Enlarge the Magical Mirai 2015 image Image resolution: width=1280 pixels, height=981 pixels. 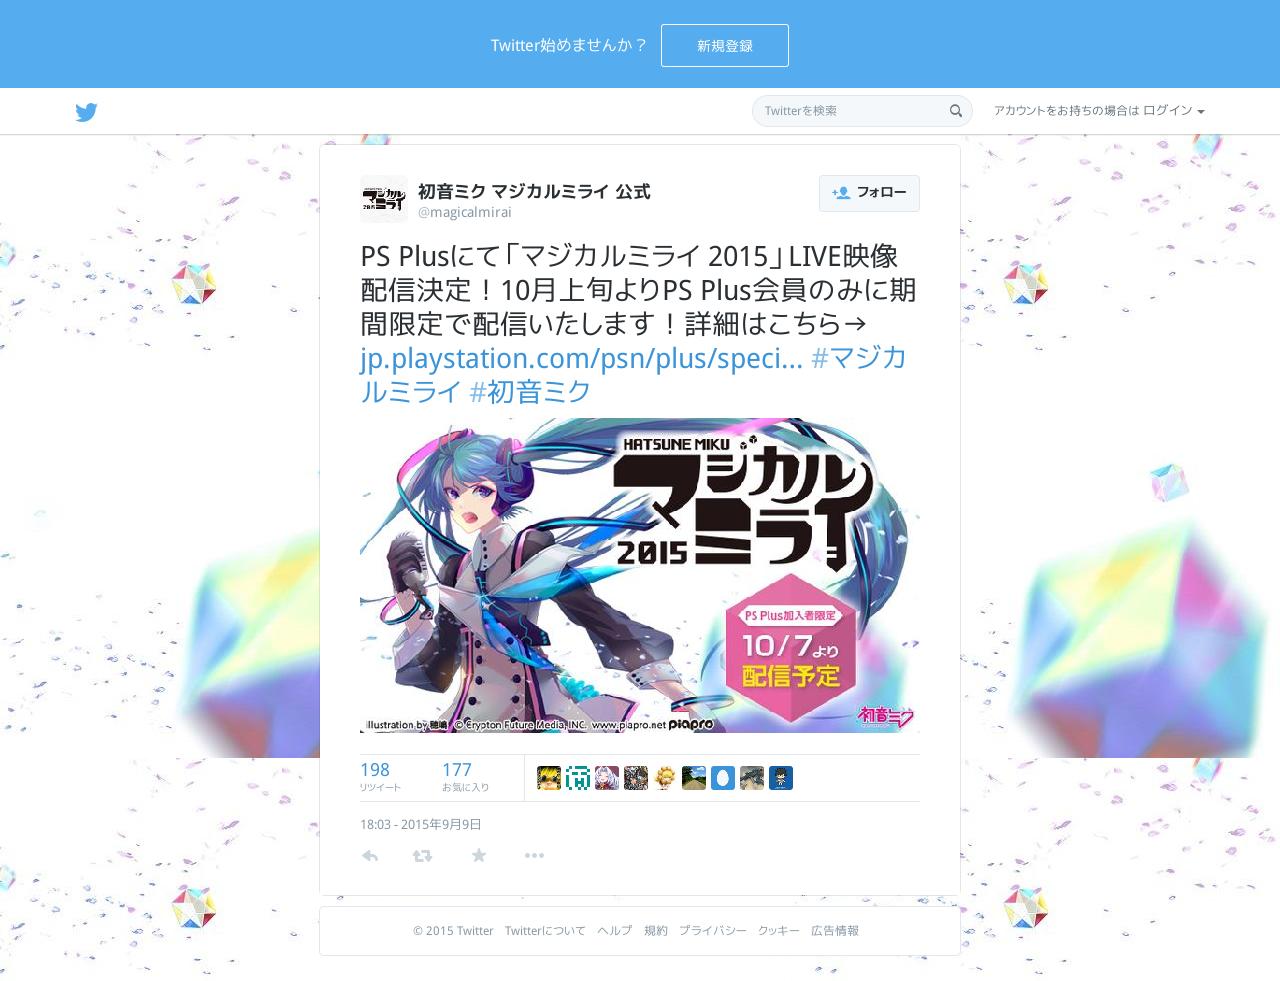640,575
